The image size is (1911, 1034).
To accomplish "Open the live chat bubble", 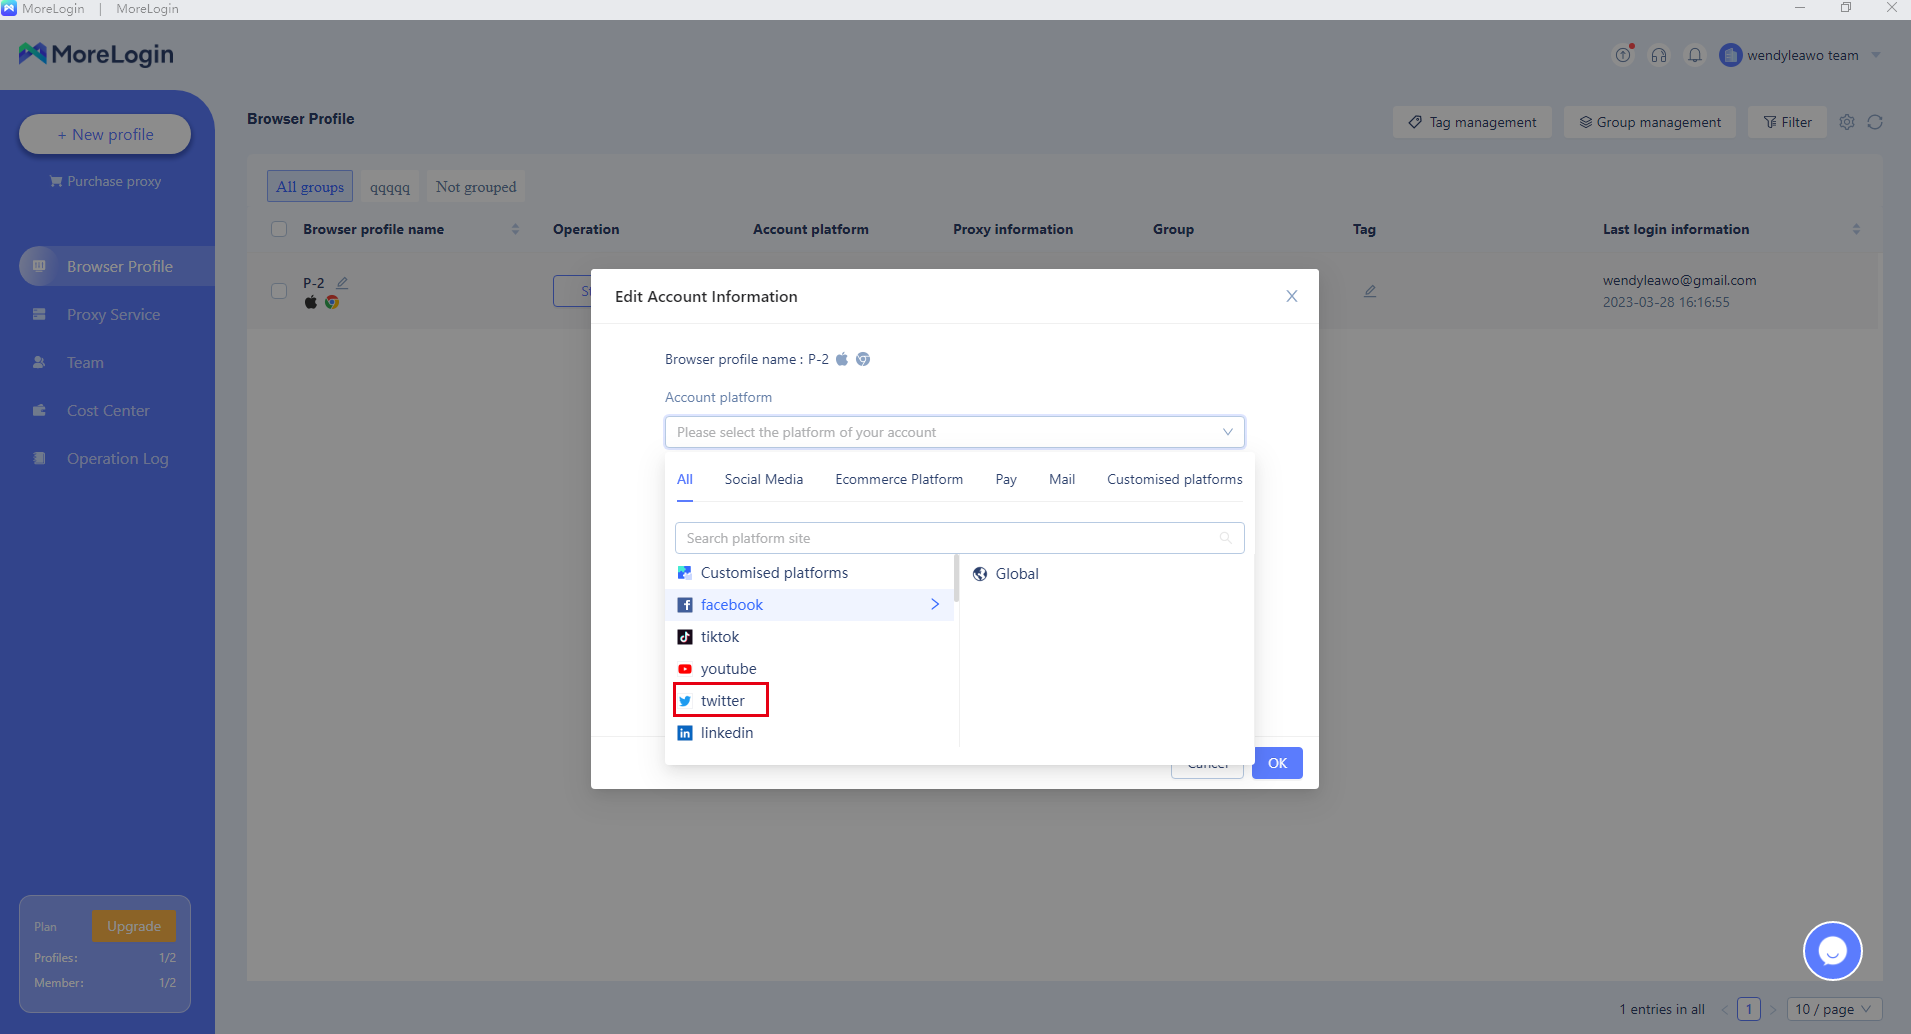I will click(x=1833, y=951).
